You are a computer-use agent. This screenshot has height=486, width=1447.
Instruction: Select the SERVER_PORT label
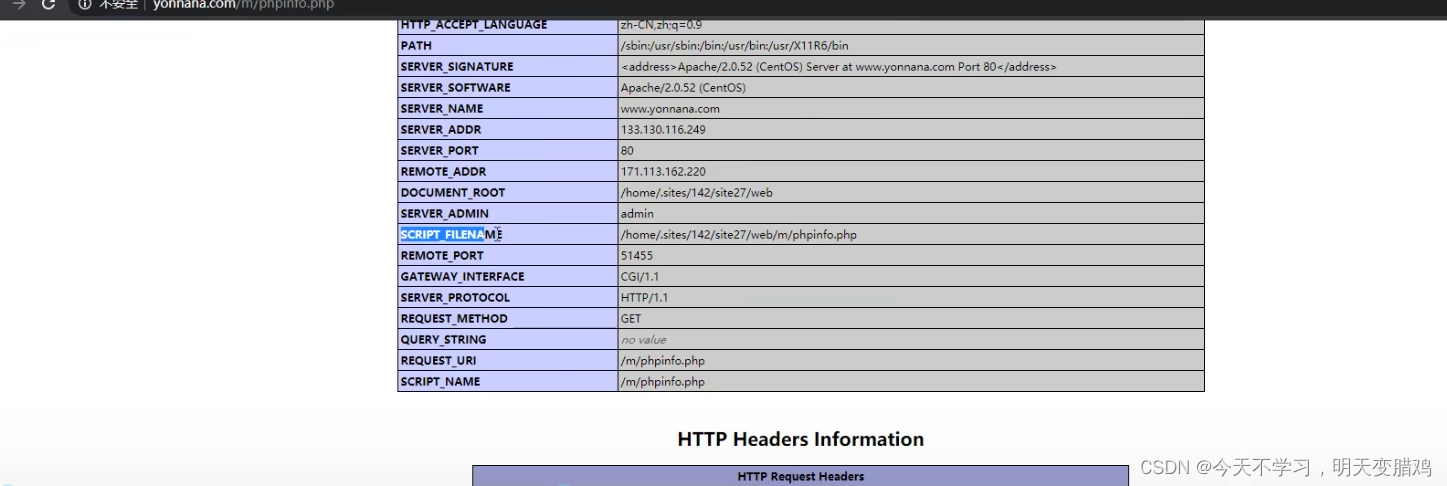[440, 151]
